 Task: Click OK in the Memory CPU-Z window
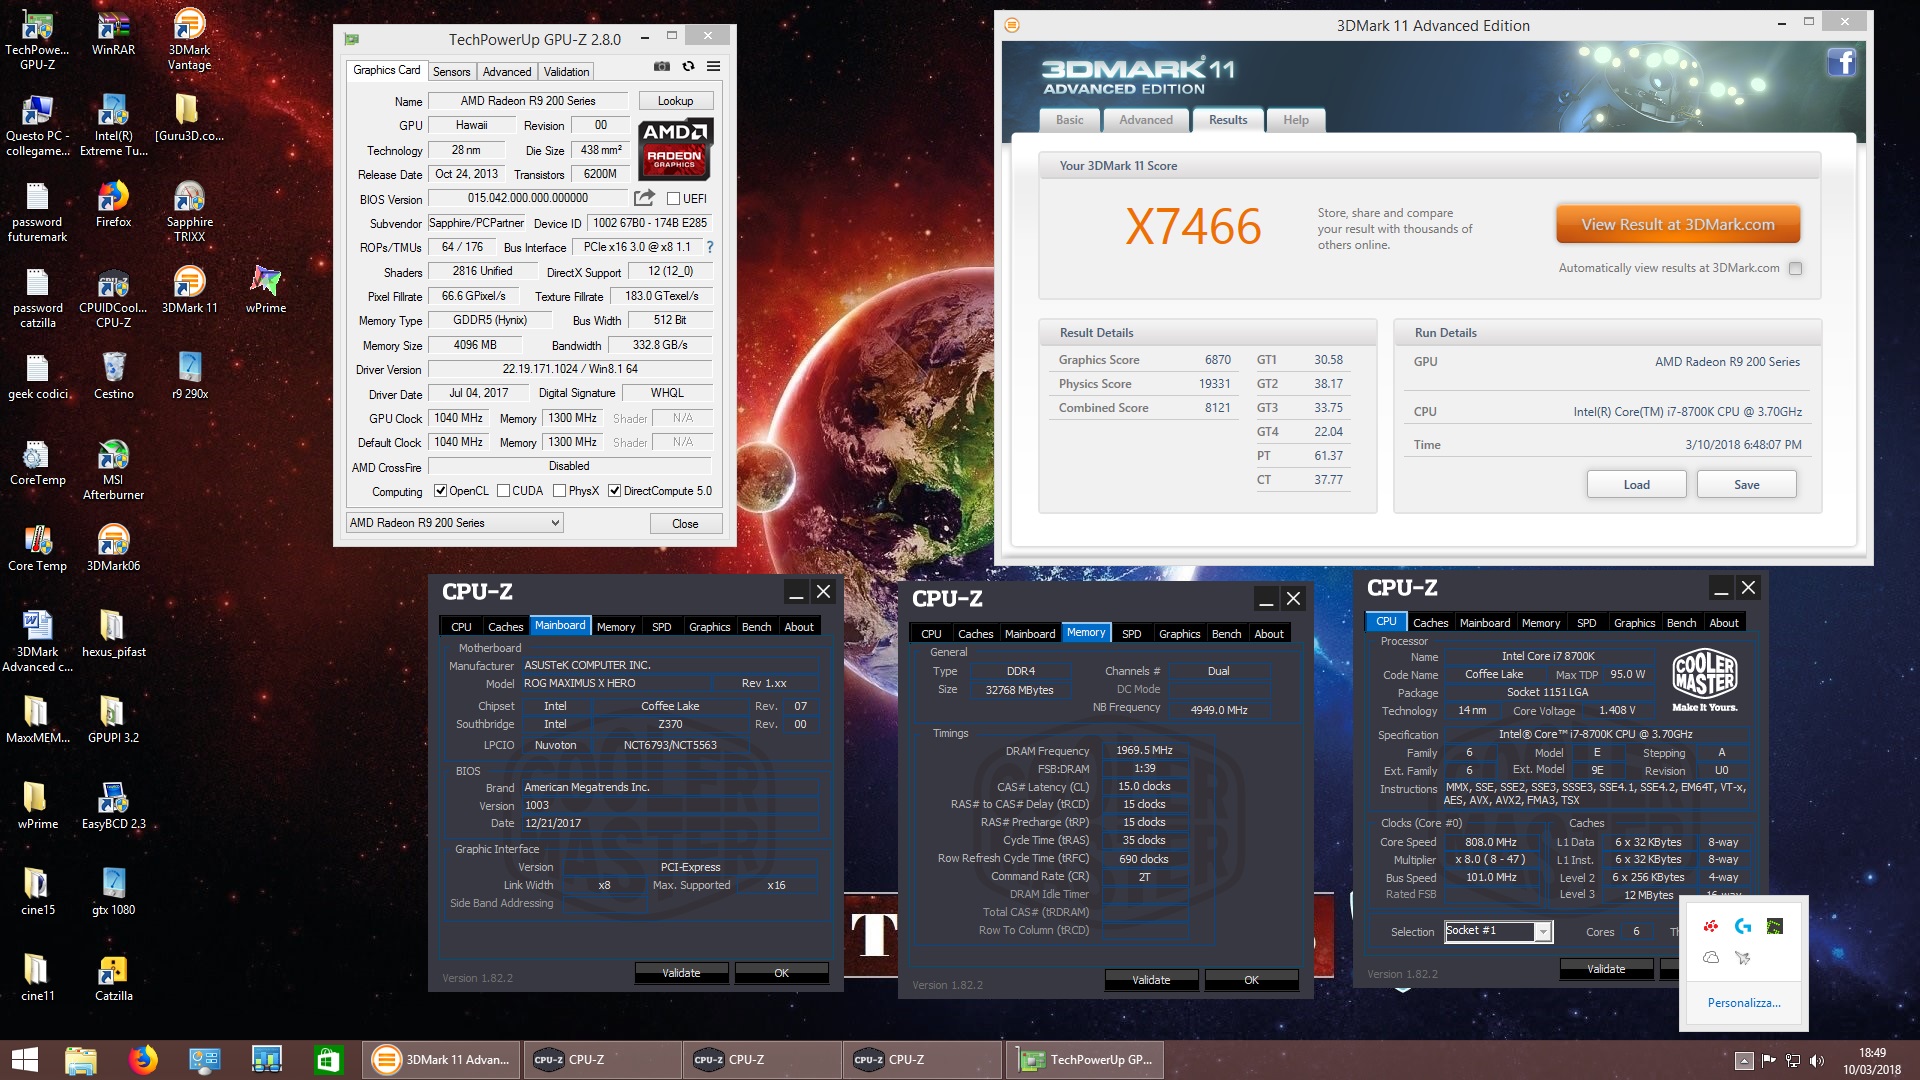click(1251, 980)
